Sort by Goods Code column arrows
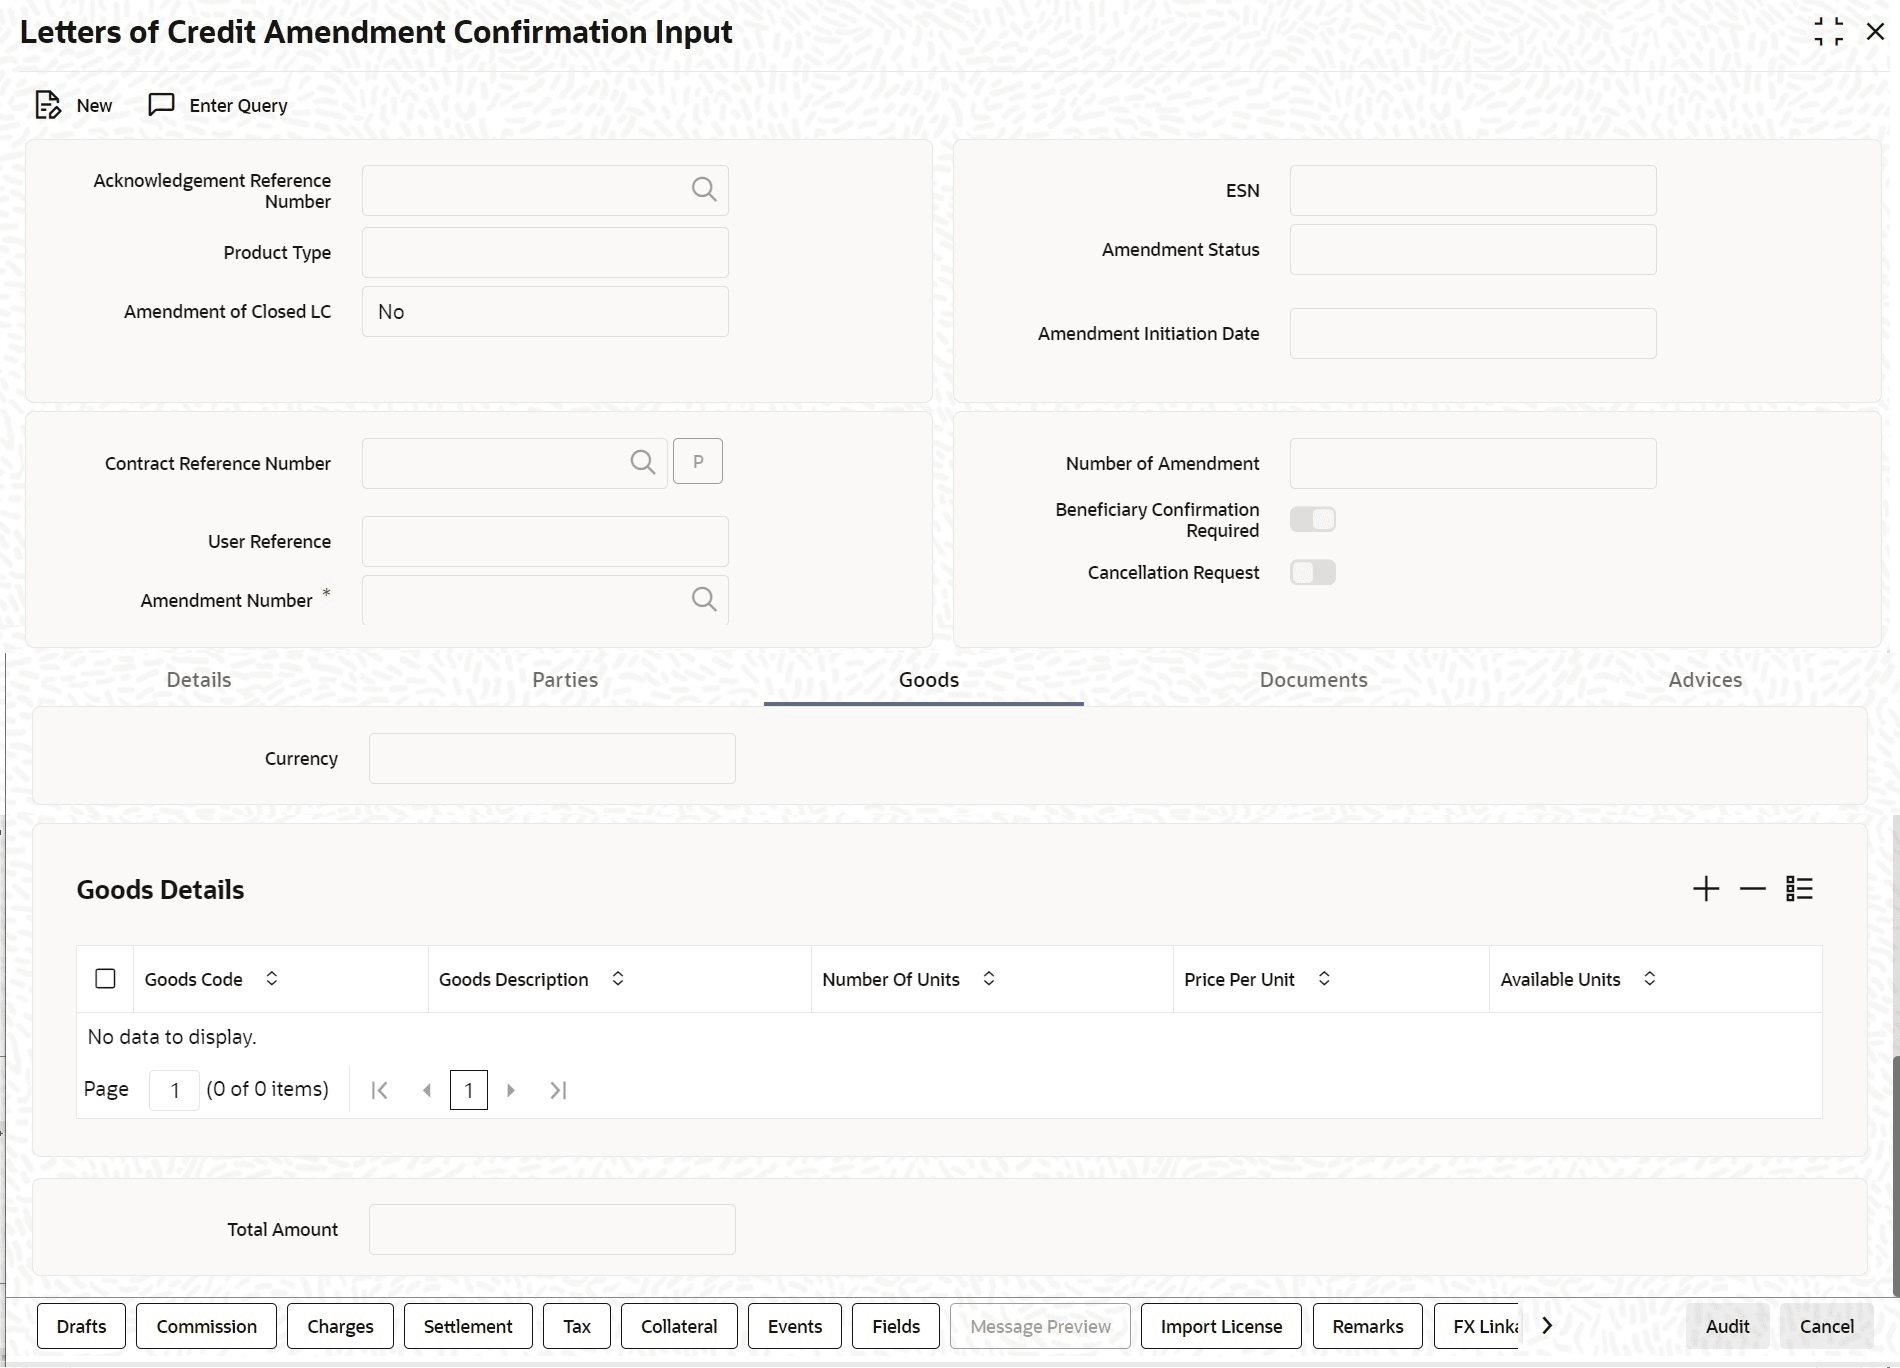The height and width of the screenshot is (1368, 1900). tap(271, 979)
